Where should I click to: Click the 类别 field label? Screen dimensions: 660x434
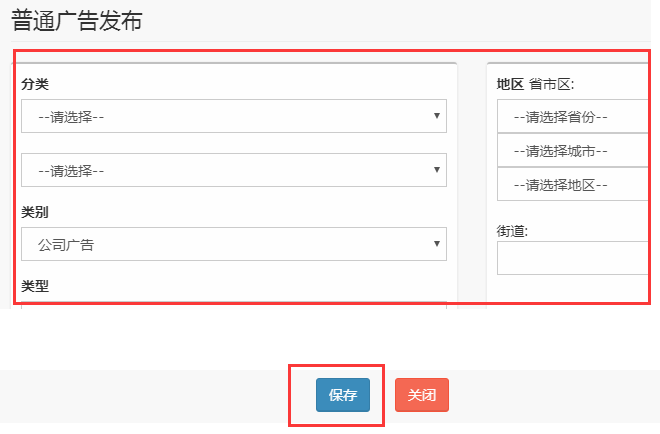pos(35,212)
